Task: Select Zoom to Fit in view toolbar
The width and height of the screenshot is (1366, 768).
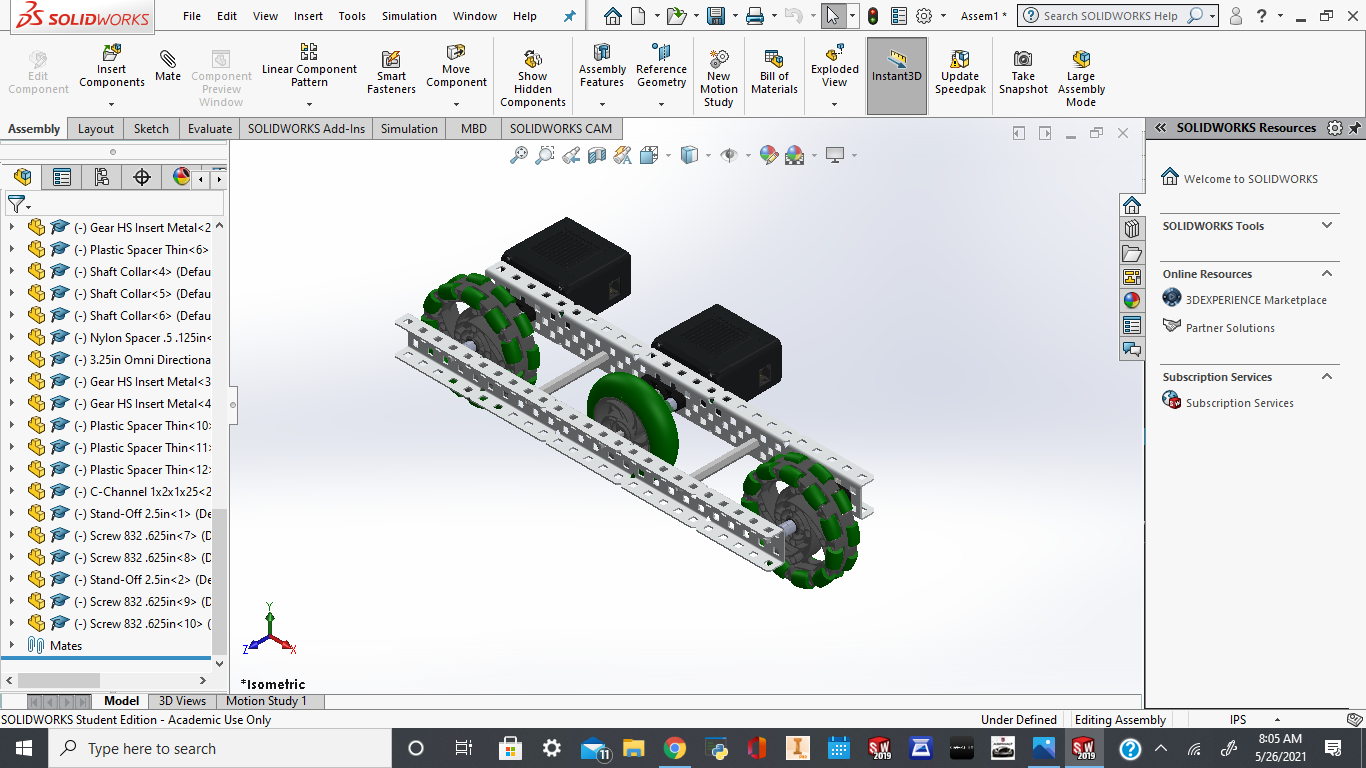Action: click(x=518, y=155)
